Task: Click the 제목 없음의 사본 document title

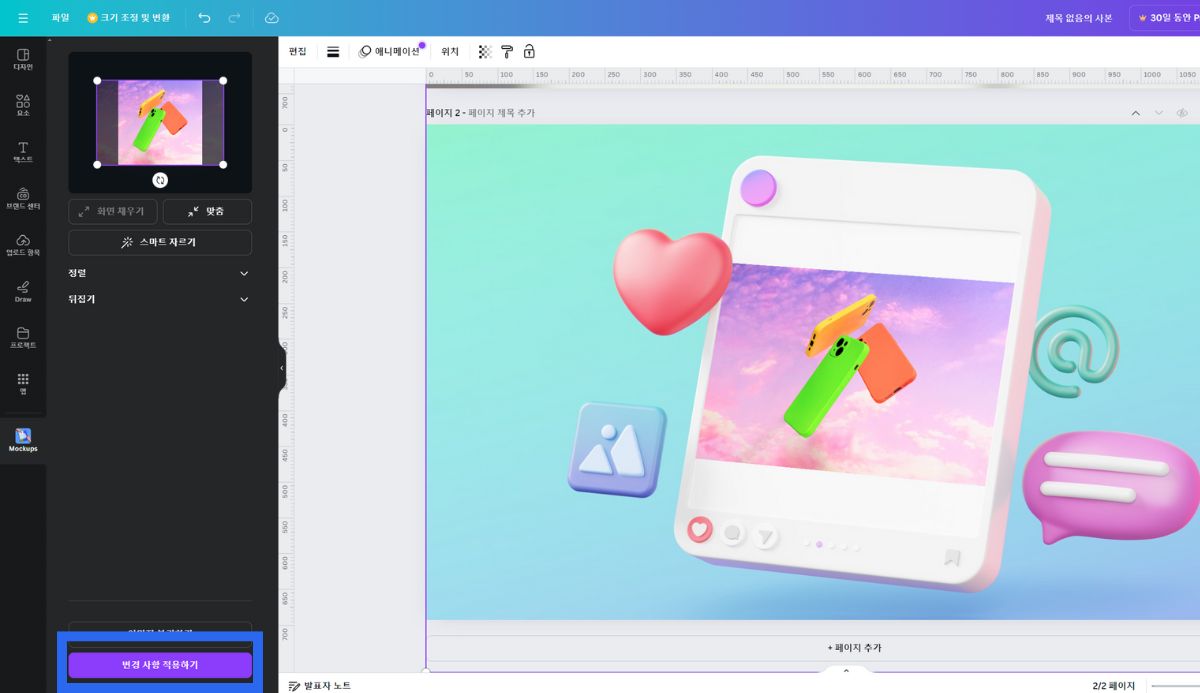Action: pyautogui.click(x=1079, y=18)
